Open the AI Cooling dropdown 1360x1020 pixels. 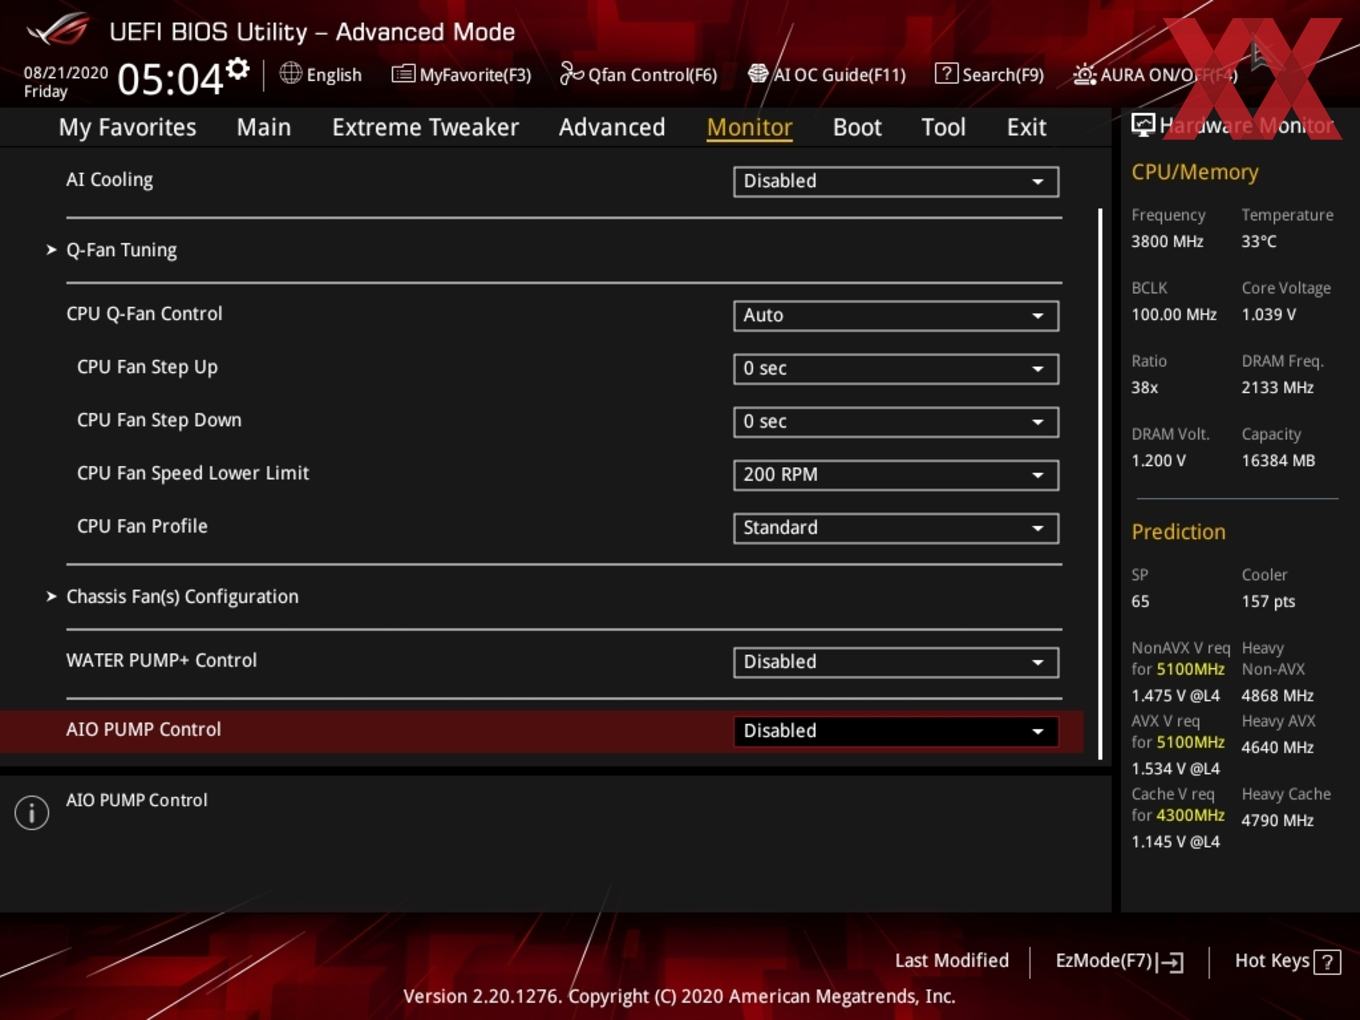click(x=896, y=181)
